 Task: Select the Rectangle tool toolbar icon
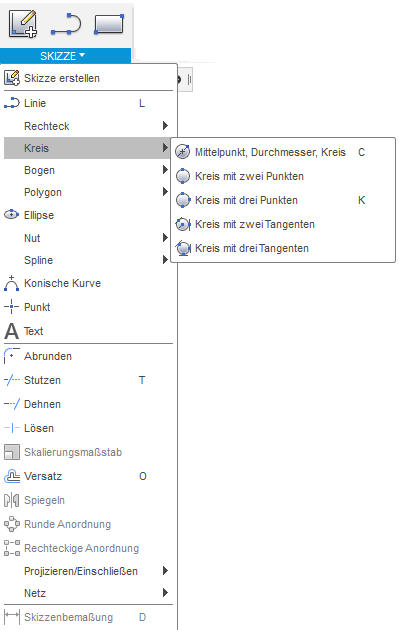click(109, 24)
